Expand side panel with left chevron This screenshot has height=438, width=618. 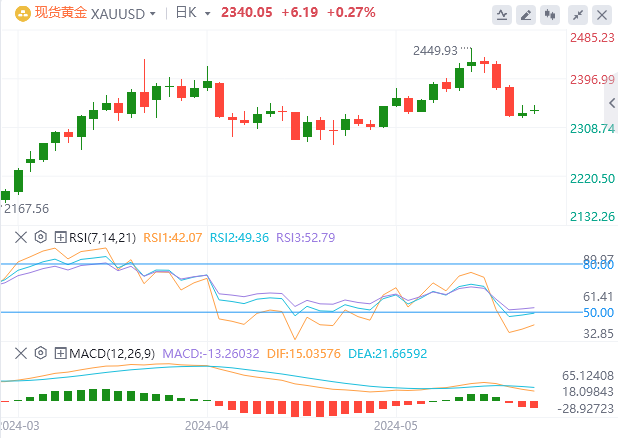pos(612,103)
